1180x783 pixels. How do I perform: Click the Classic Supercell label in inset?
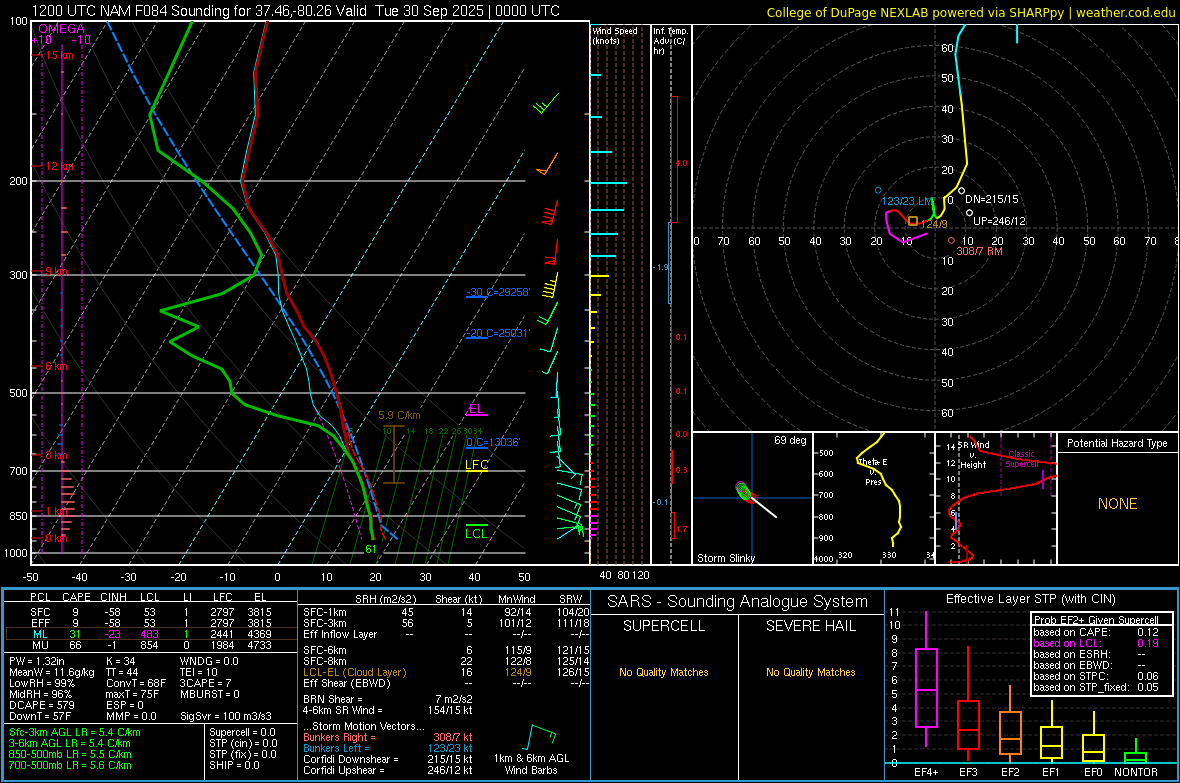(1022, 459)
